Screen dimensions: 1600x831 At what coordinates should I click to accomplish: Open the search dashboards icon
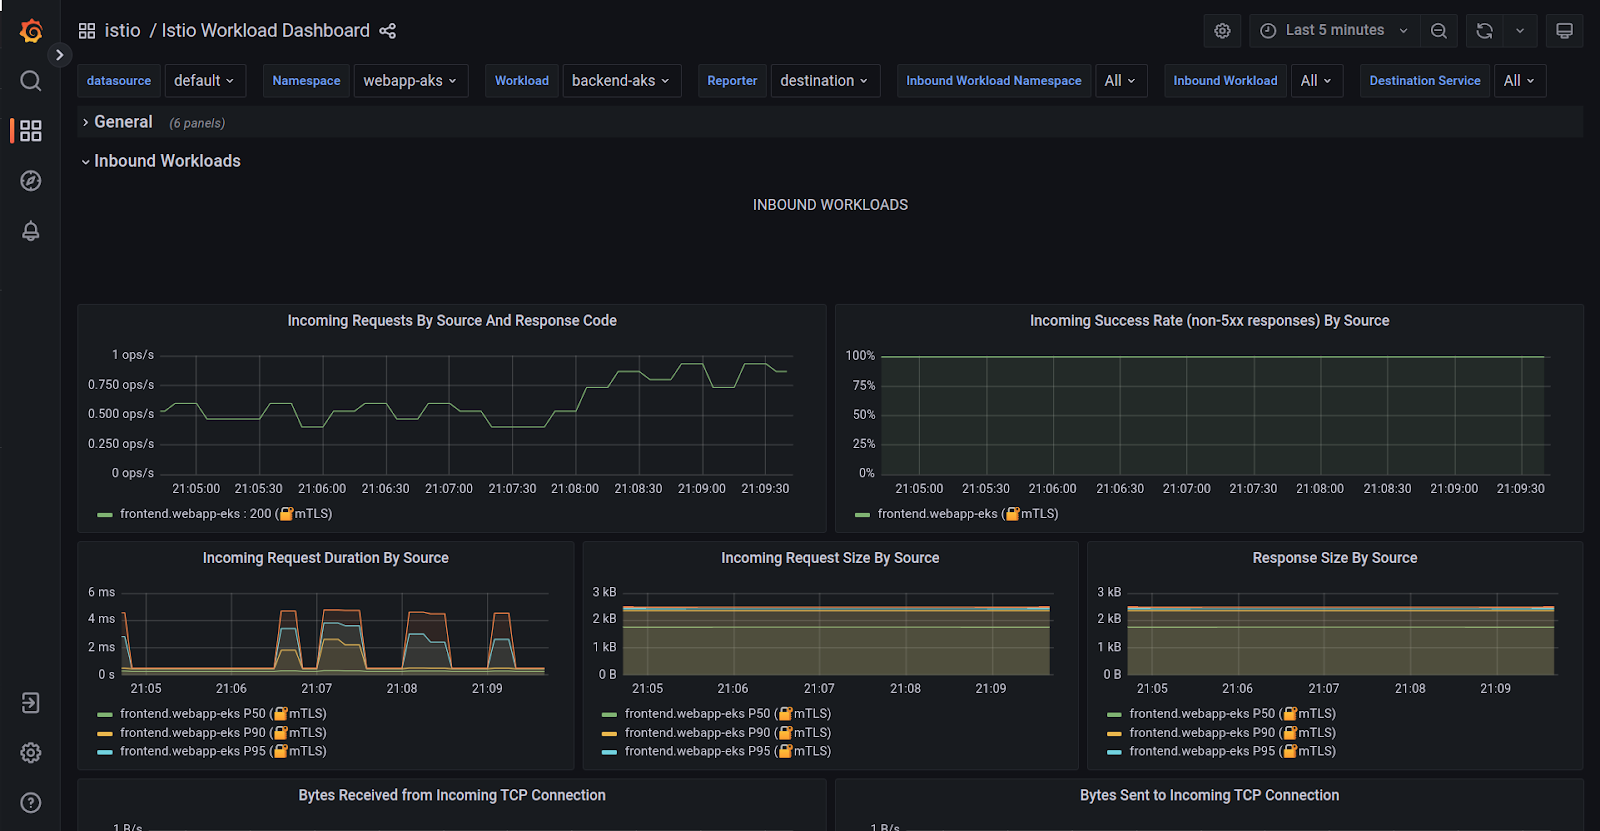point(31,81)
